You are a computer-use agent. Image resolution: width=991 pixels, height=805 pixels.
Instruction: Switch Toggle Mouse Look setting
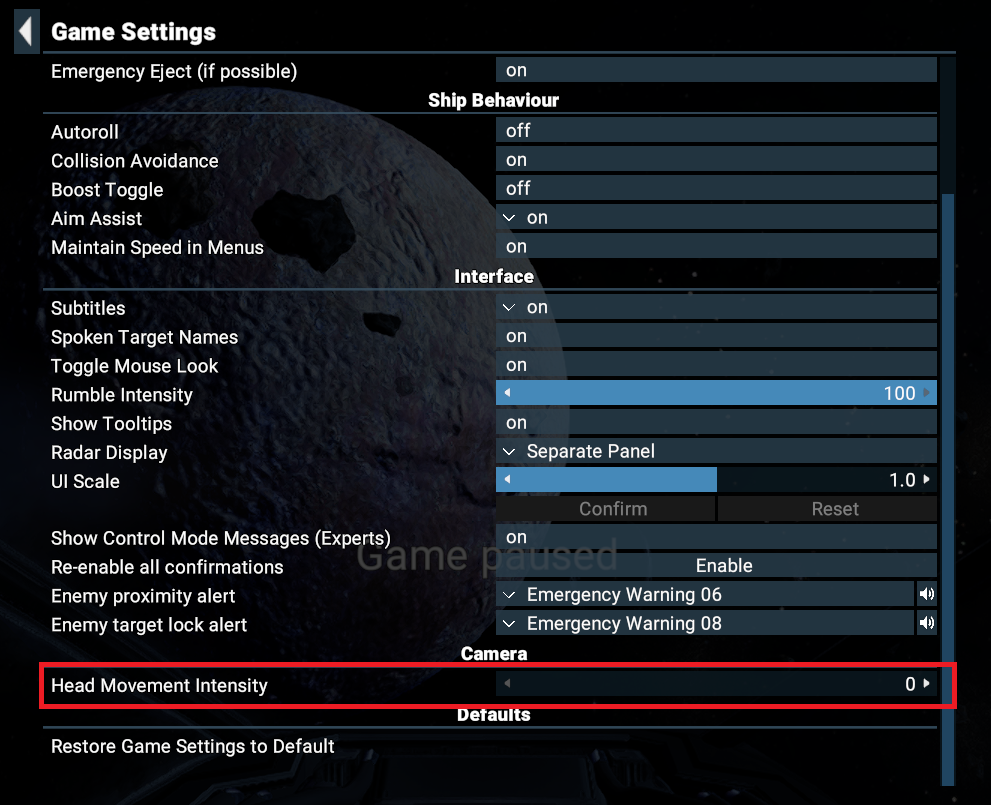point(716,365)
